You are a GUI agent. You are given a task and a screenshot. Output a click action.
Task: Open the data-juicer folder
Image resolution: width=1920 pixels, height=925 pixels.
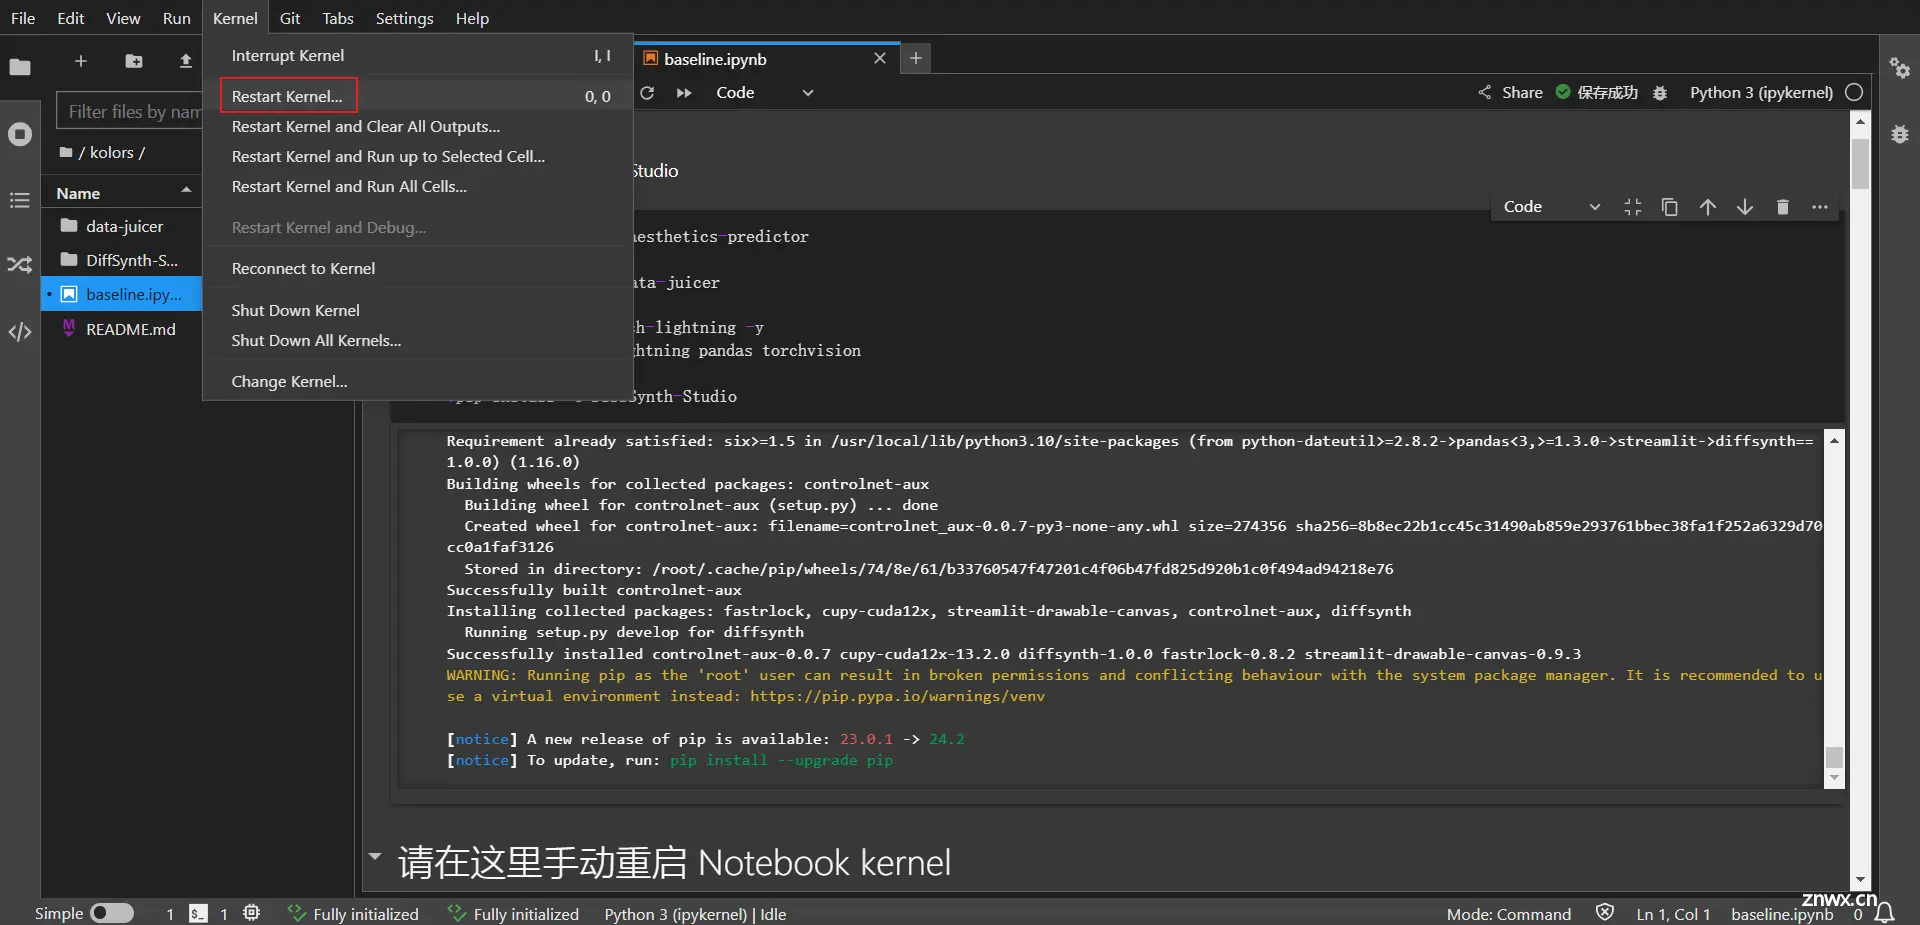pyautogui.click(x=122, y=226)
